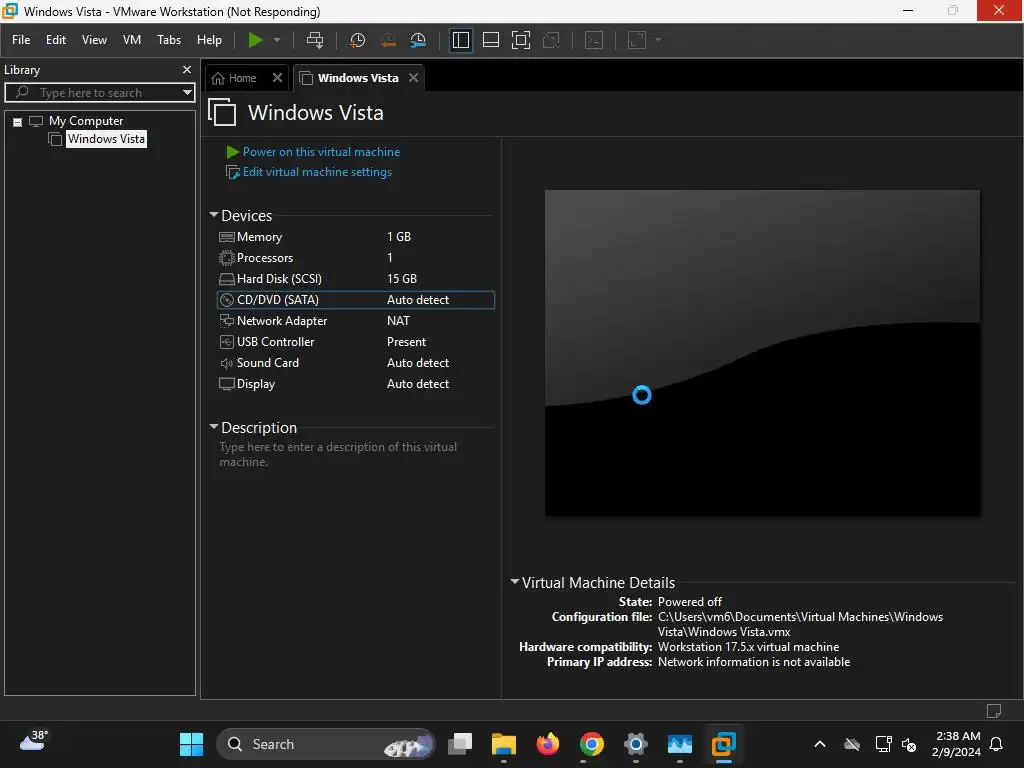
Task: Click the Windows Start button
Action: pyautogui.click(x=191, y=744)
